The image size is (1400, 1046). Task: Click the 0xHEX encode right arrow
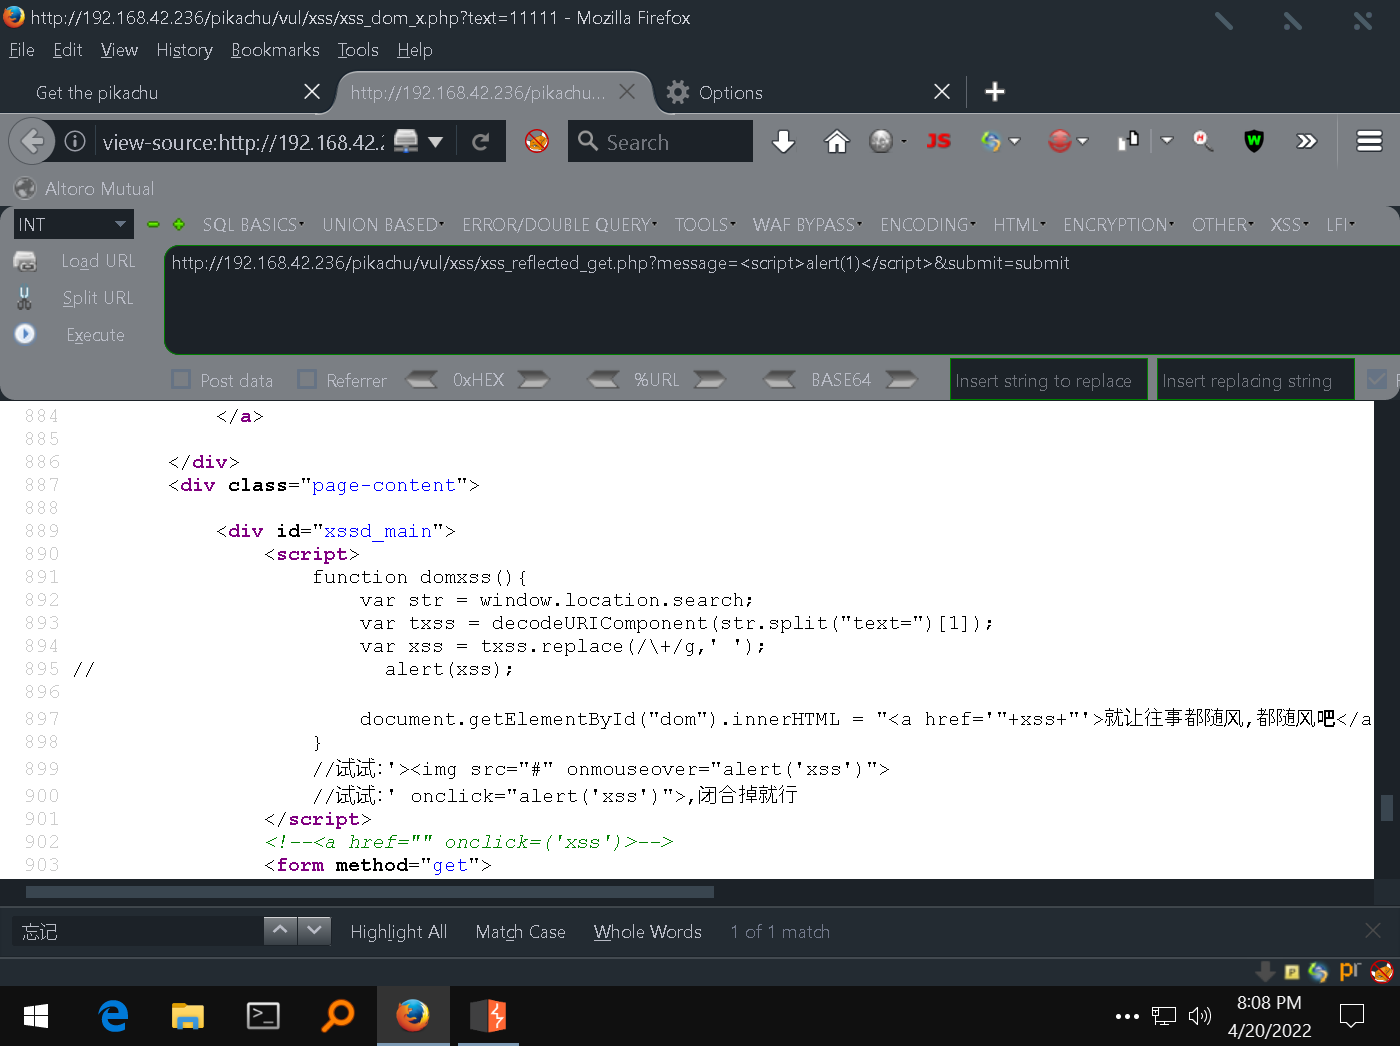click(x=533, y=379)
